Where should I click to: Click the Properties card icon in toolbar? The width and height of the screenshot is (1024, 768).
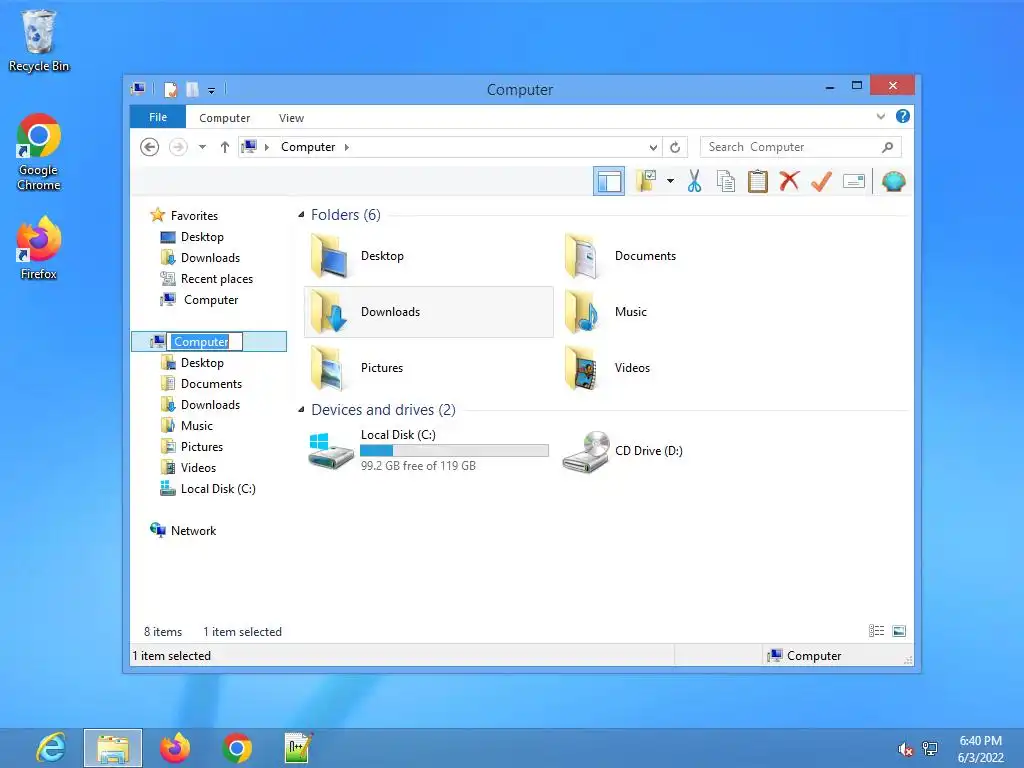click(854, 181)
